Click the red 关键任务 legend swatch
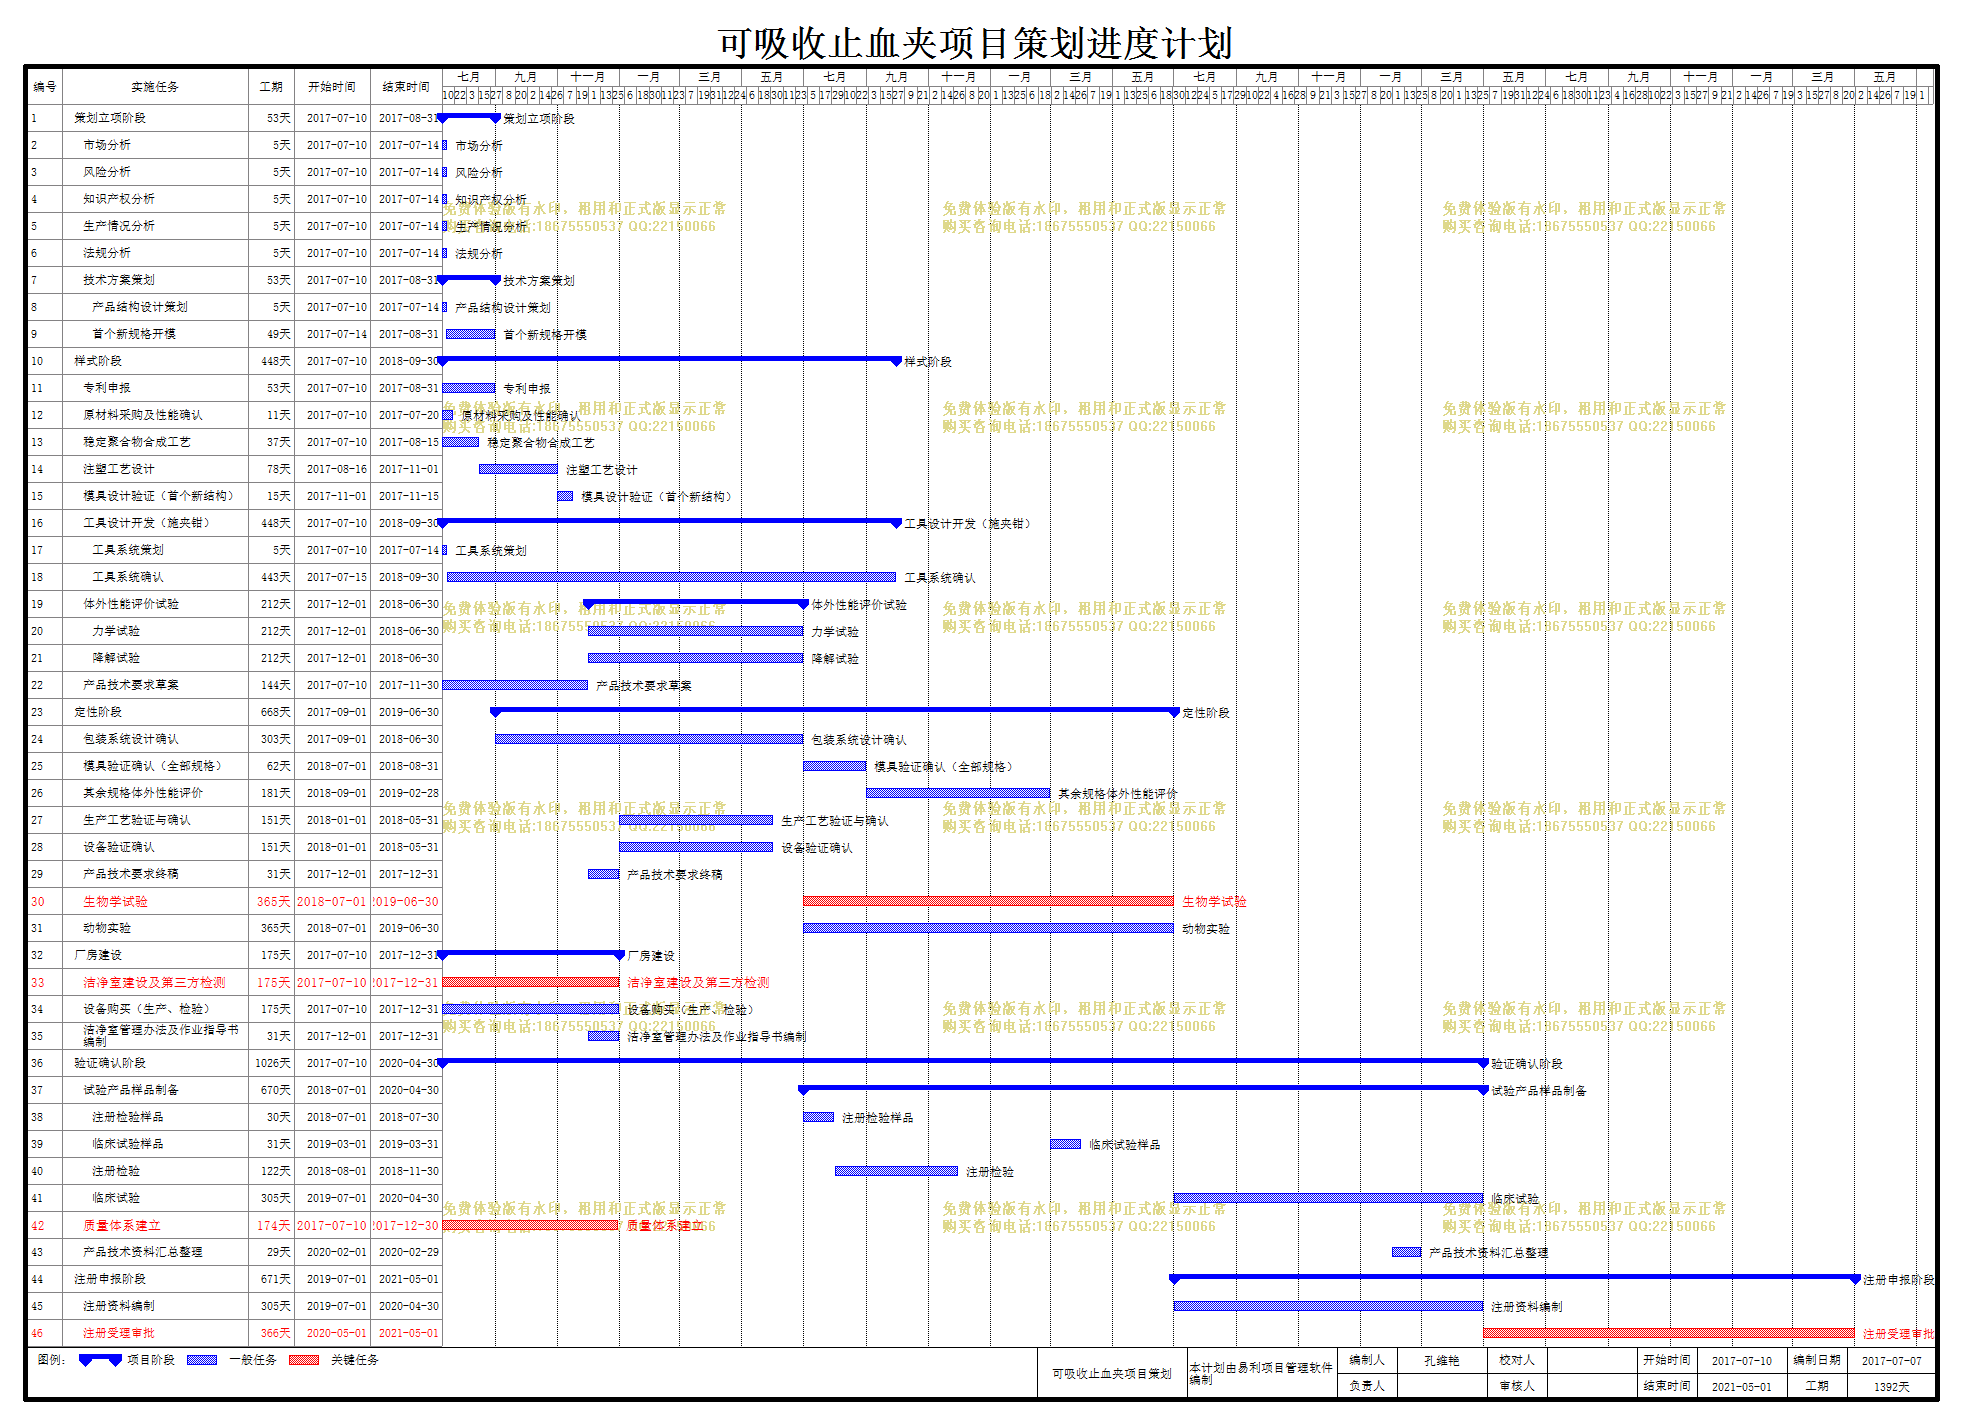Viewport: 1961px width, 1423px height. coord(304,1360)
